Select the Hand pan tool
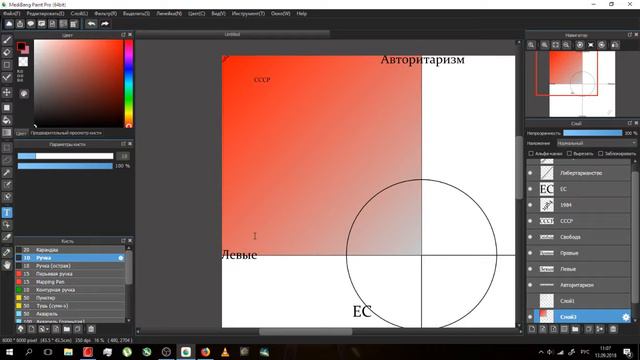This screenshot has height=360, width=640. click(7, 265)
